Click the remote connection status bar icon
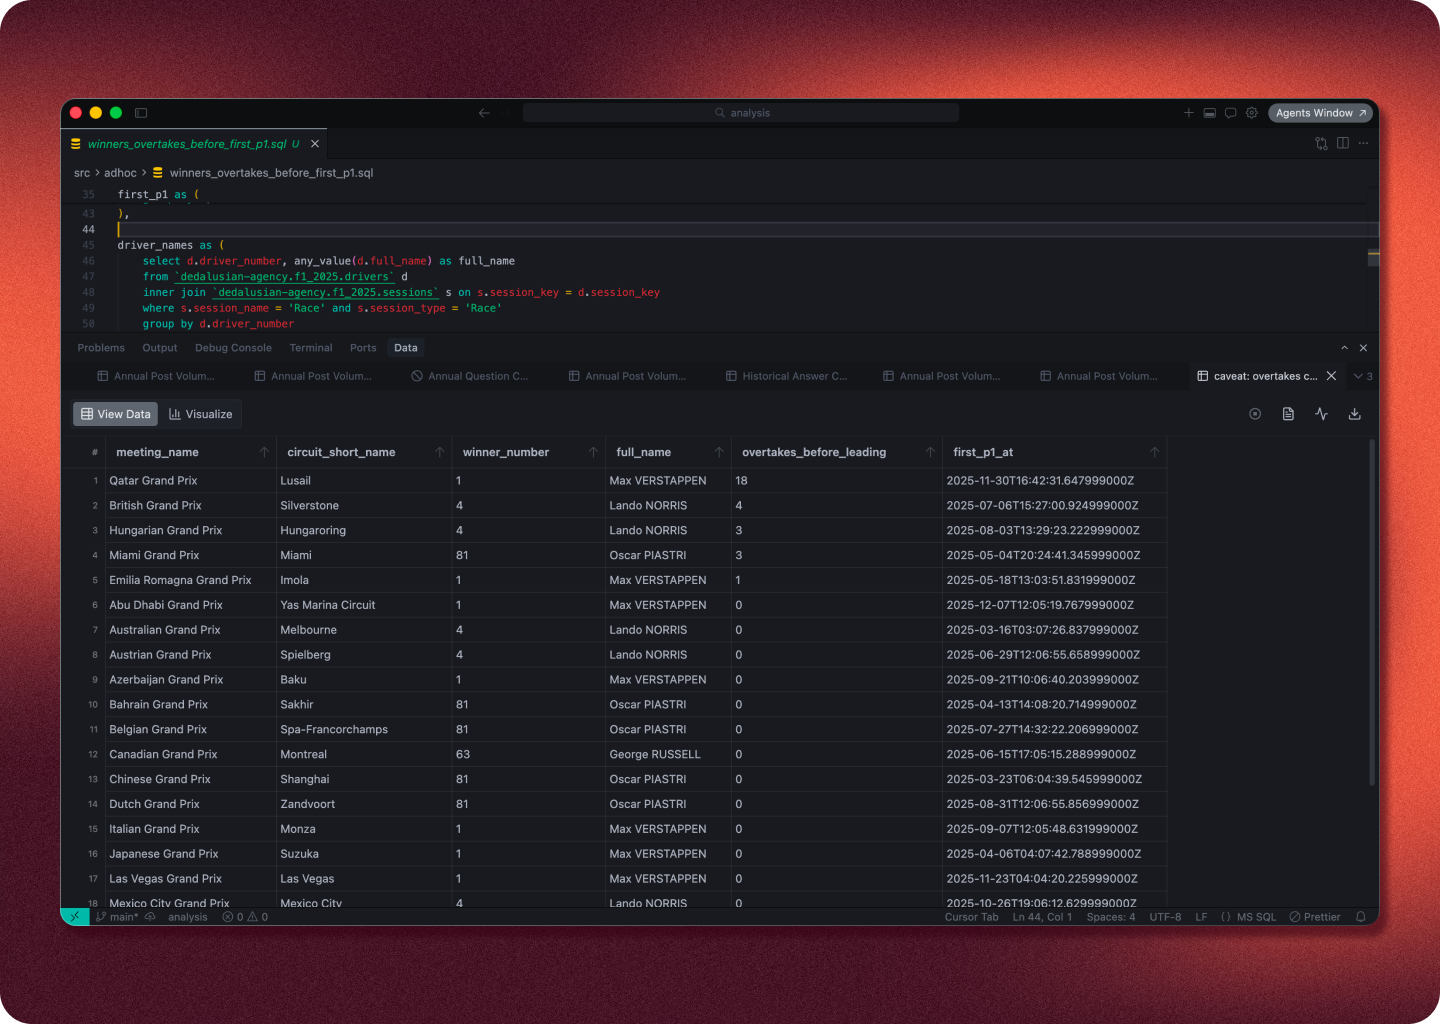1440x1024 pixels. pos(74,917)
